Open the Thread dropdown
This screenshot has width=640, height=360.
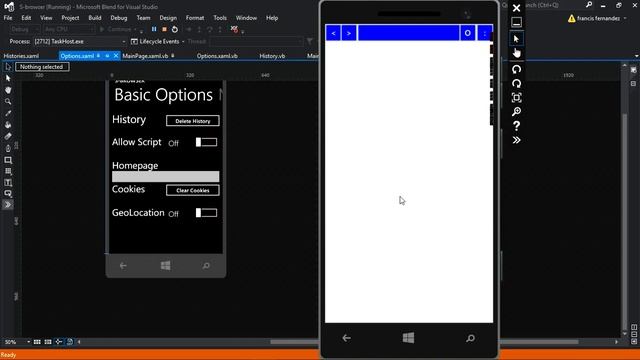click(257, 42)
